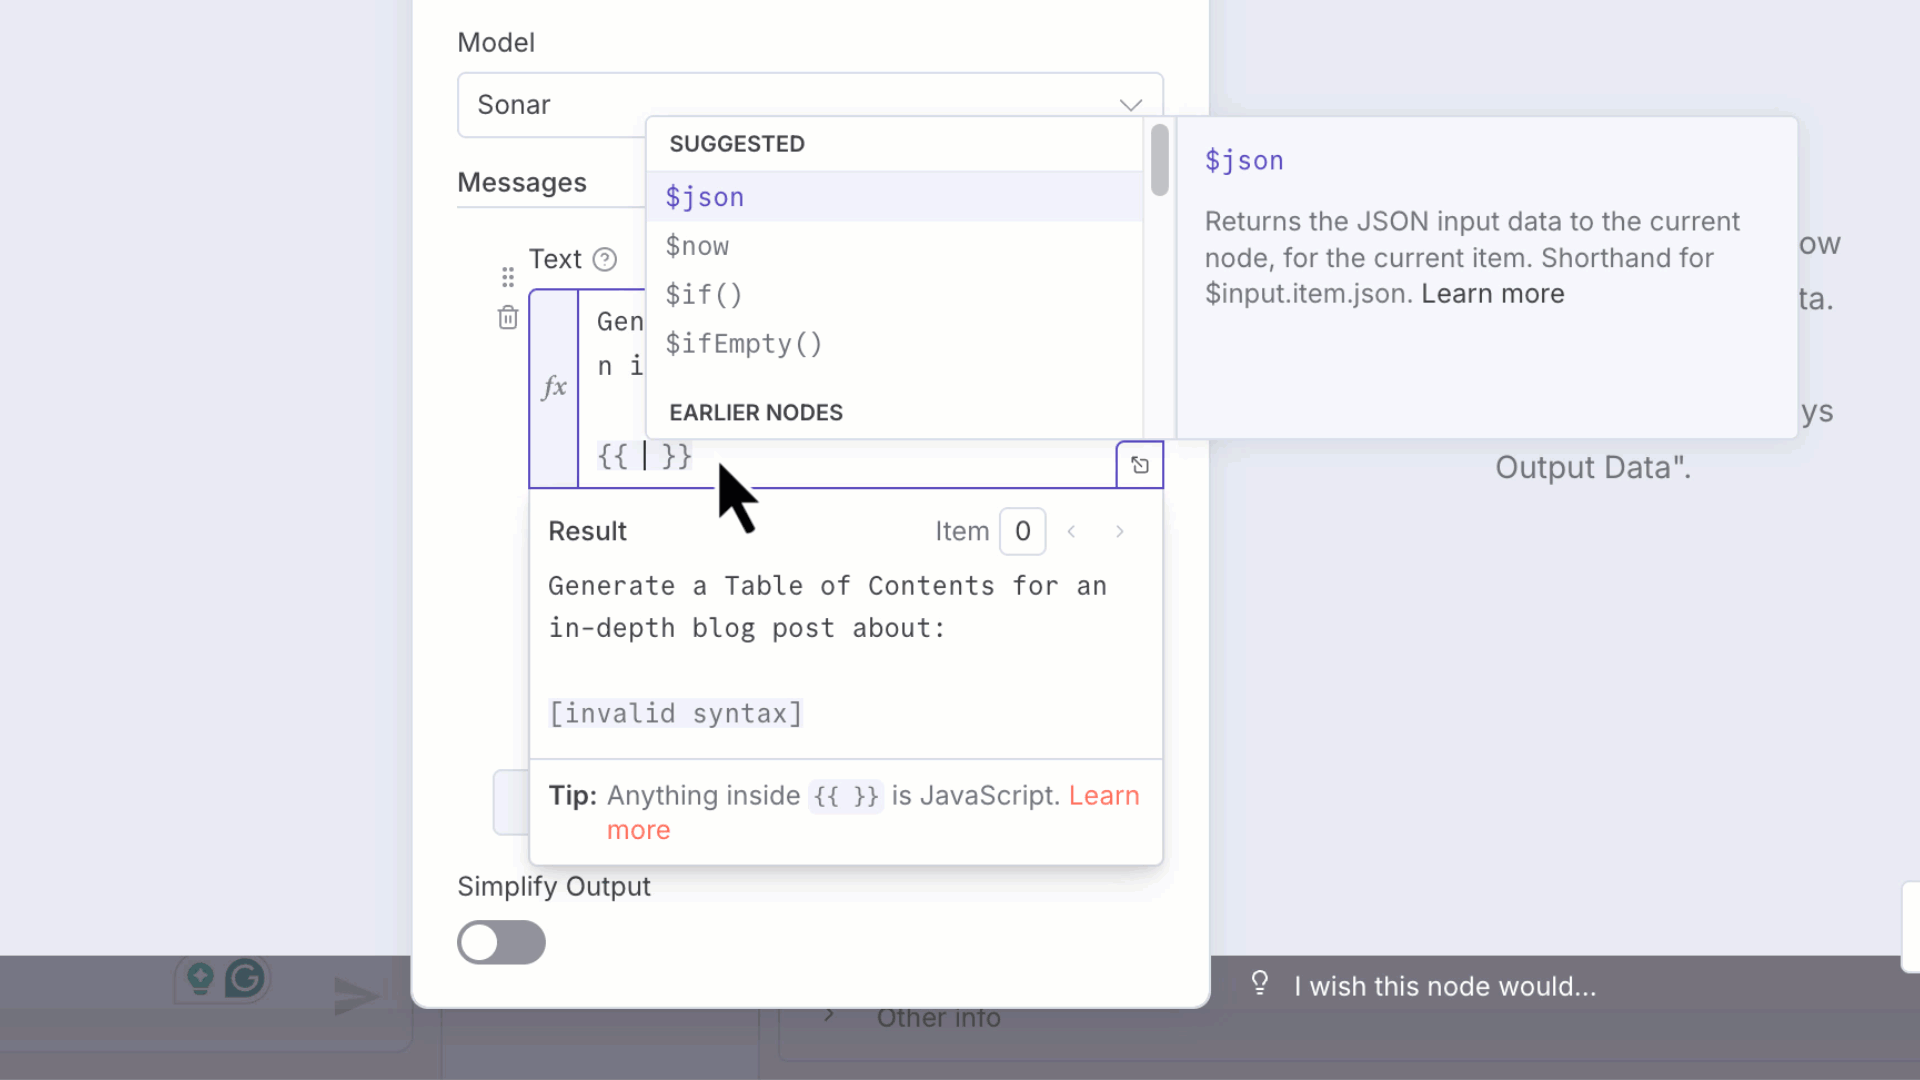The image size is (1920, 1080).
Task: Open the Learn more link in Tip
Action: (1103, 796)
